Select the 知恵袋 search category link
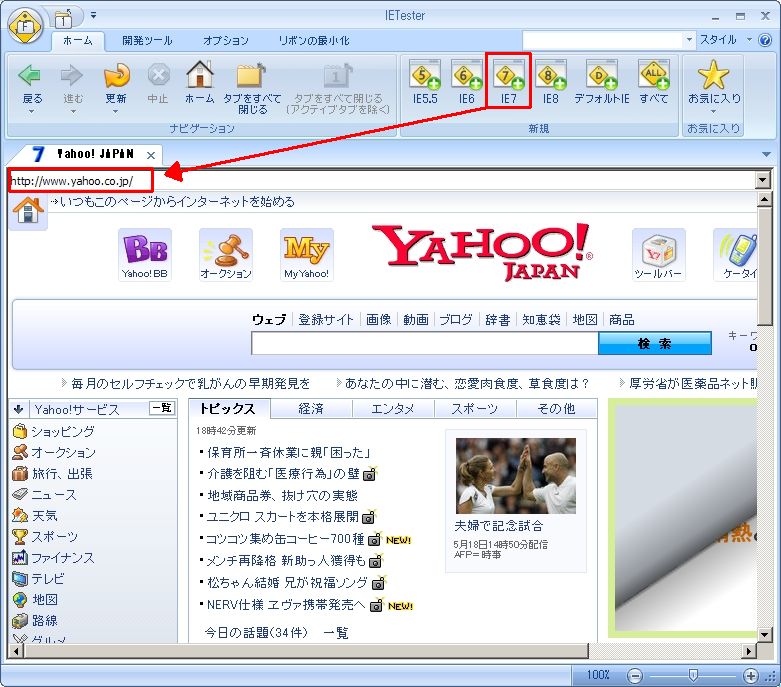This screenshot has height=687, width=781. coord(541,319)
